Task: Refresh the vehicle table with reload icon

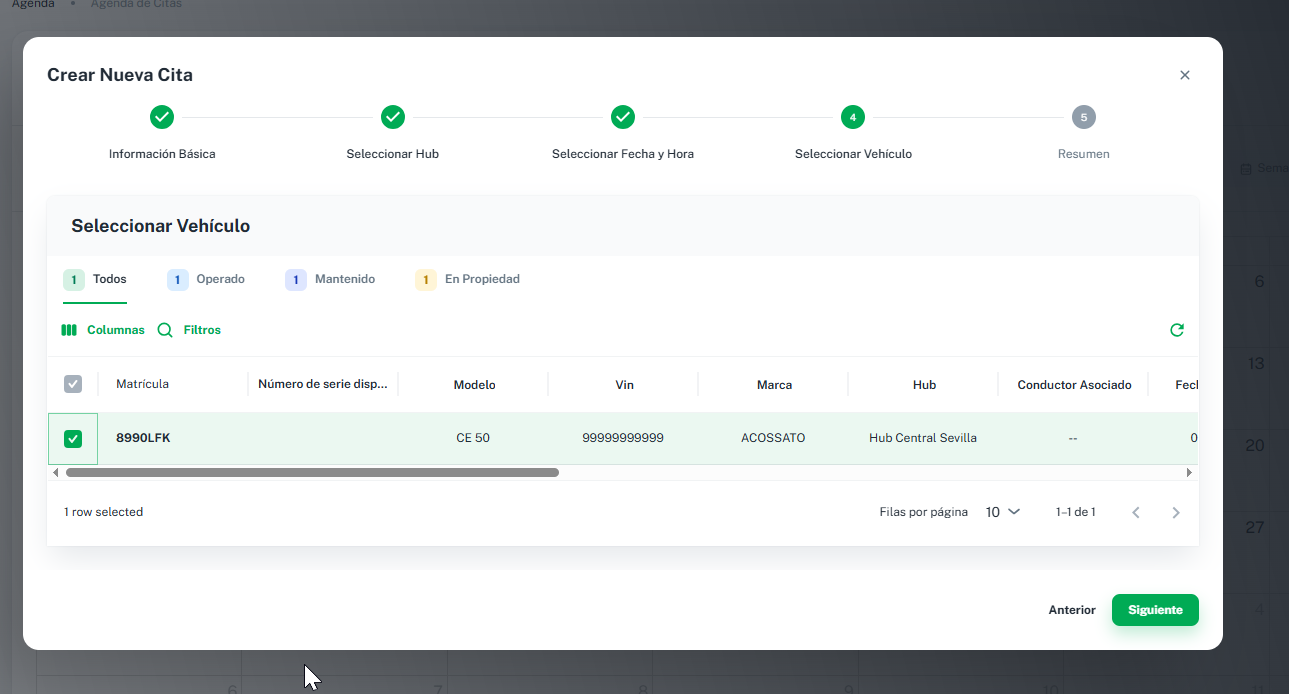Action: tap(1177, 330)
